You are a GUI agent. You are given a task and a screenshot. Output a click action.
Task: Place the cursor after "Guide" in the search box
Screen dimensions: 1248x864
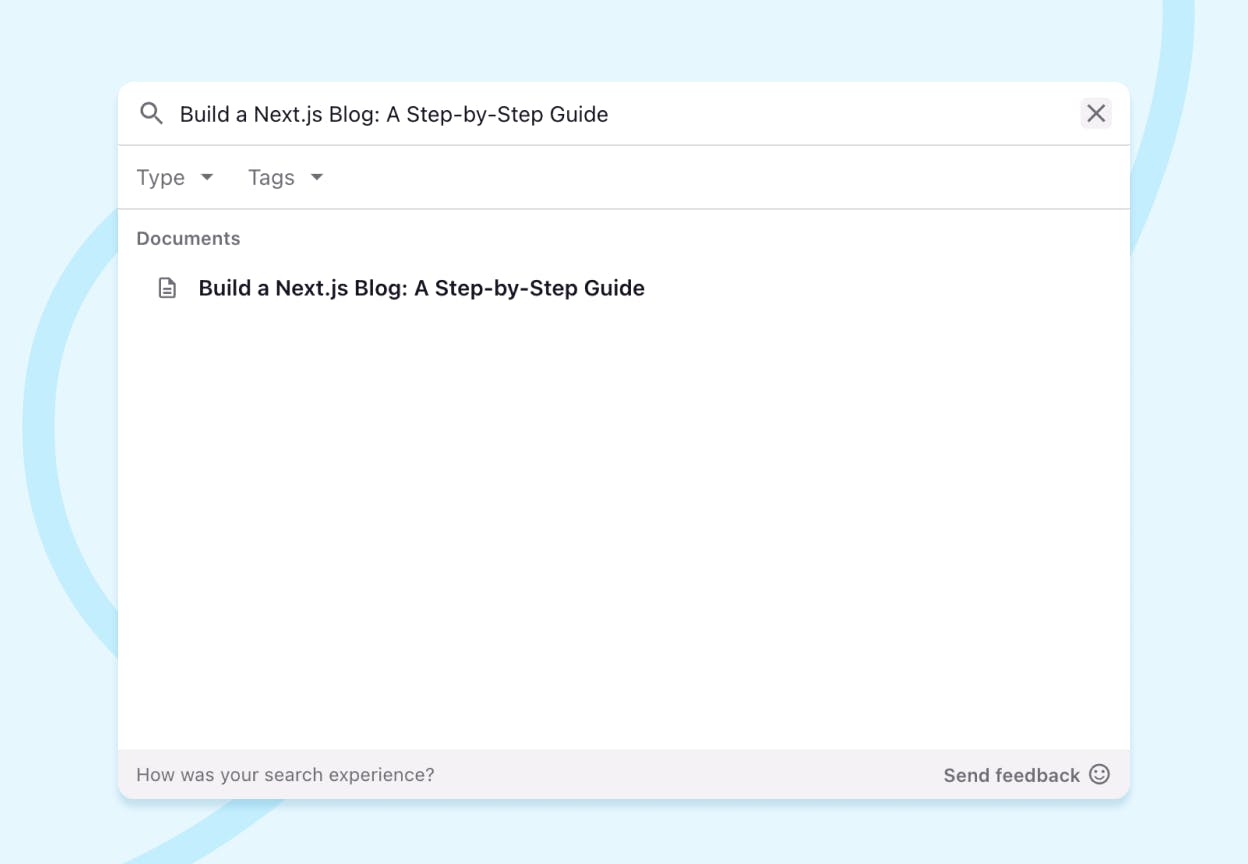point(610,114)
